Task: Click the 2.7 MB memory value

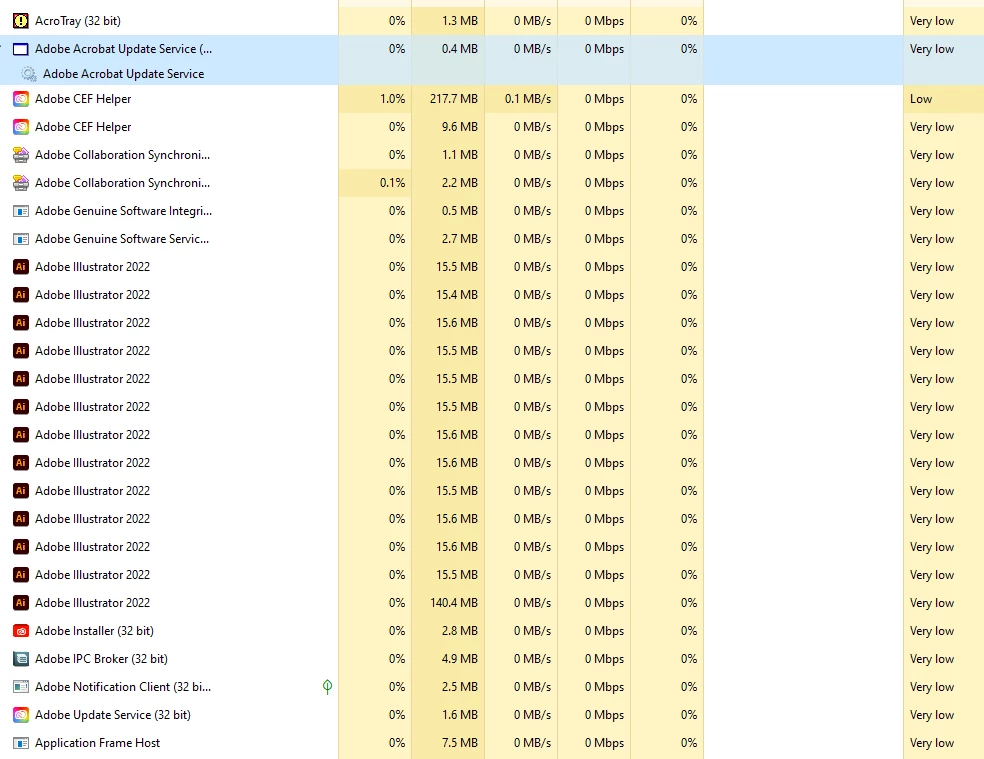Action: 459,239
